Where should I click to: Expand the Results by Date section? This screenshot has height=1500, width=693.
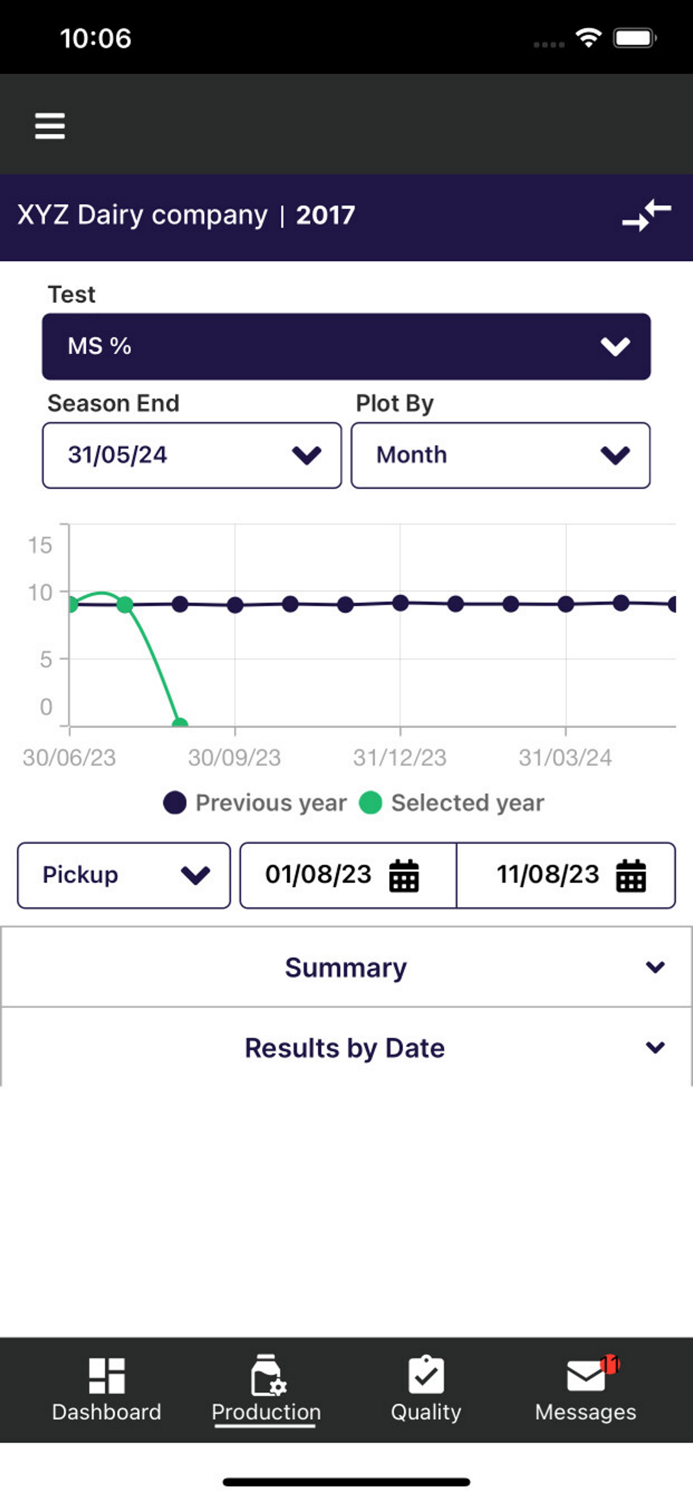[x=346, y=1047]
